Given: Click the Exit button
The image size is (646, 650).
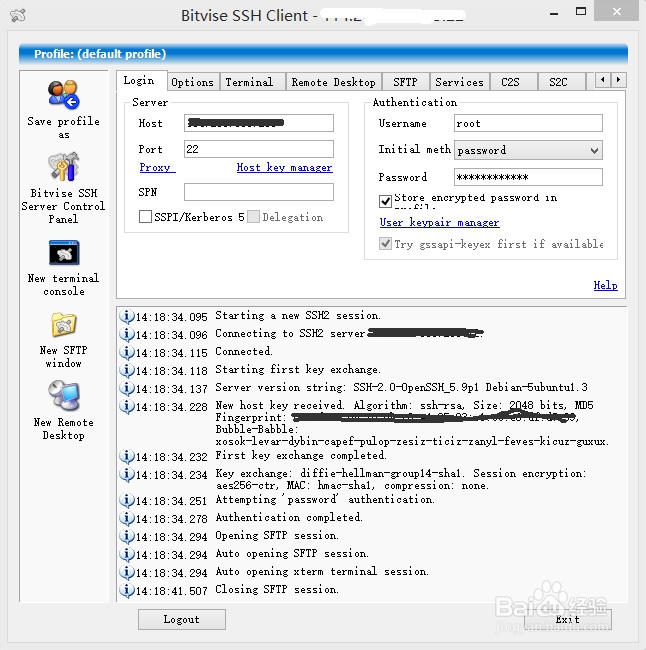Looking at the screenshot, I should [x=568, y=619].
